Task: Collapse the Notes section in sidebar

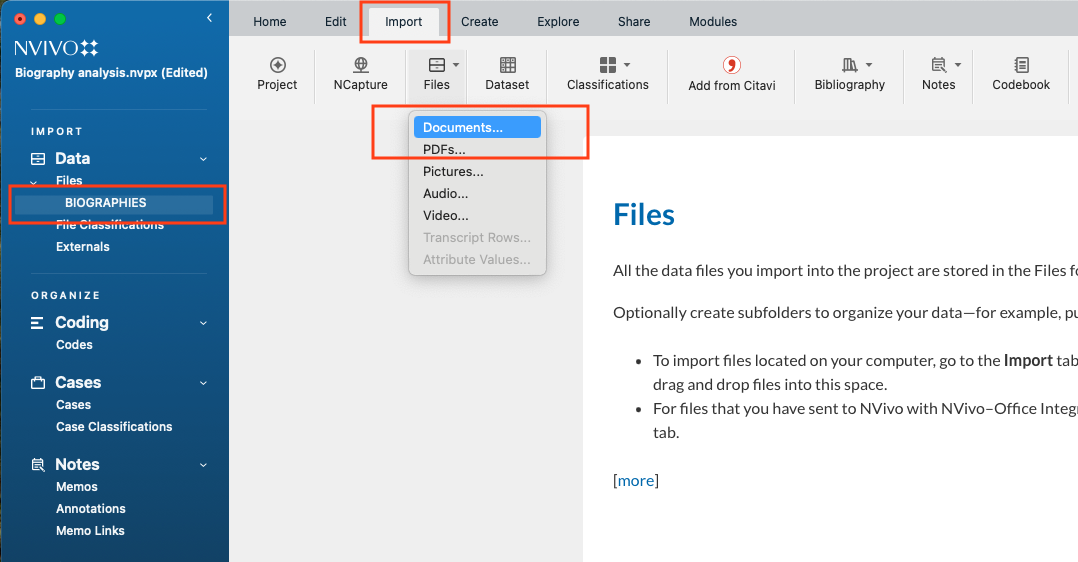Action: (x=203, y=465)
